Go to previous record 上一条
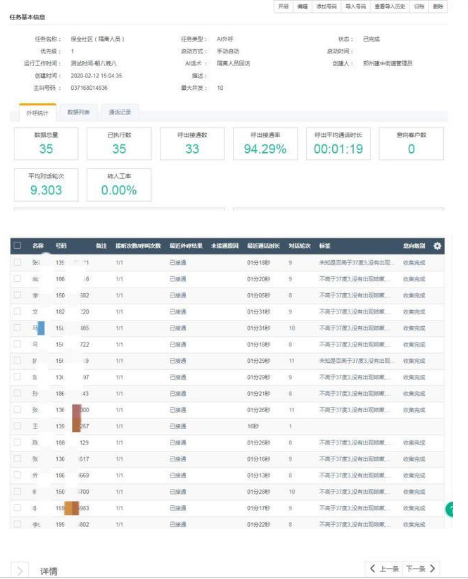This screenshot has width=468, height=579. point(385,568)
